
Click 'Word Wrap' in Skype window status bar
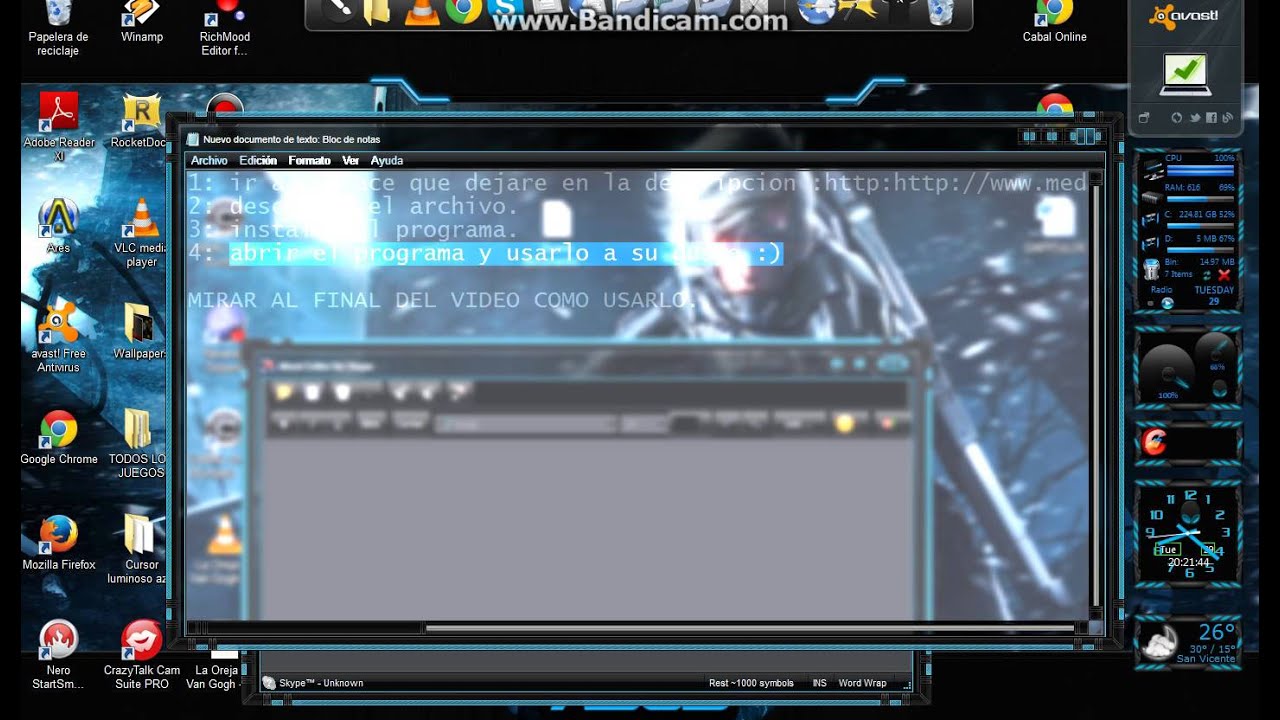[862, 683]
